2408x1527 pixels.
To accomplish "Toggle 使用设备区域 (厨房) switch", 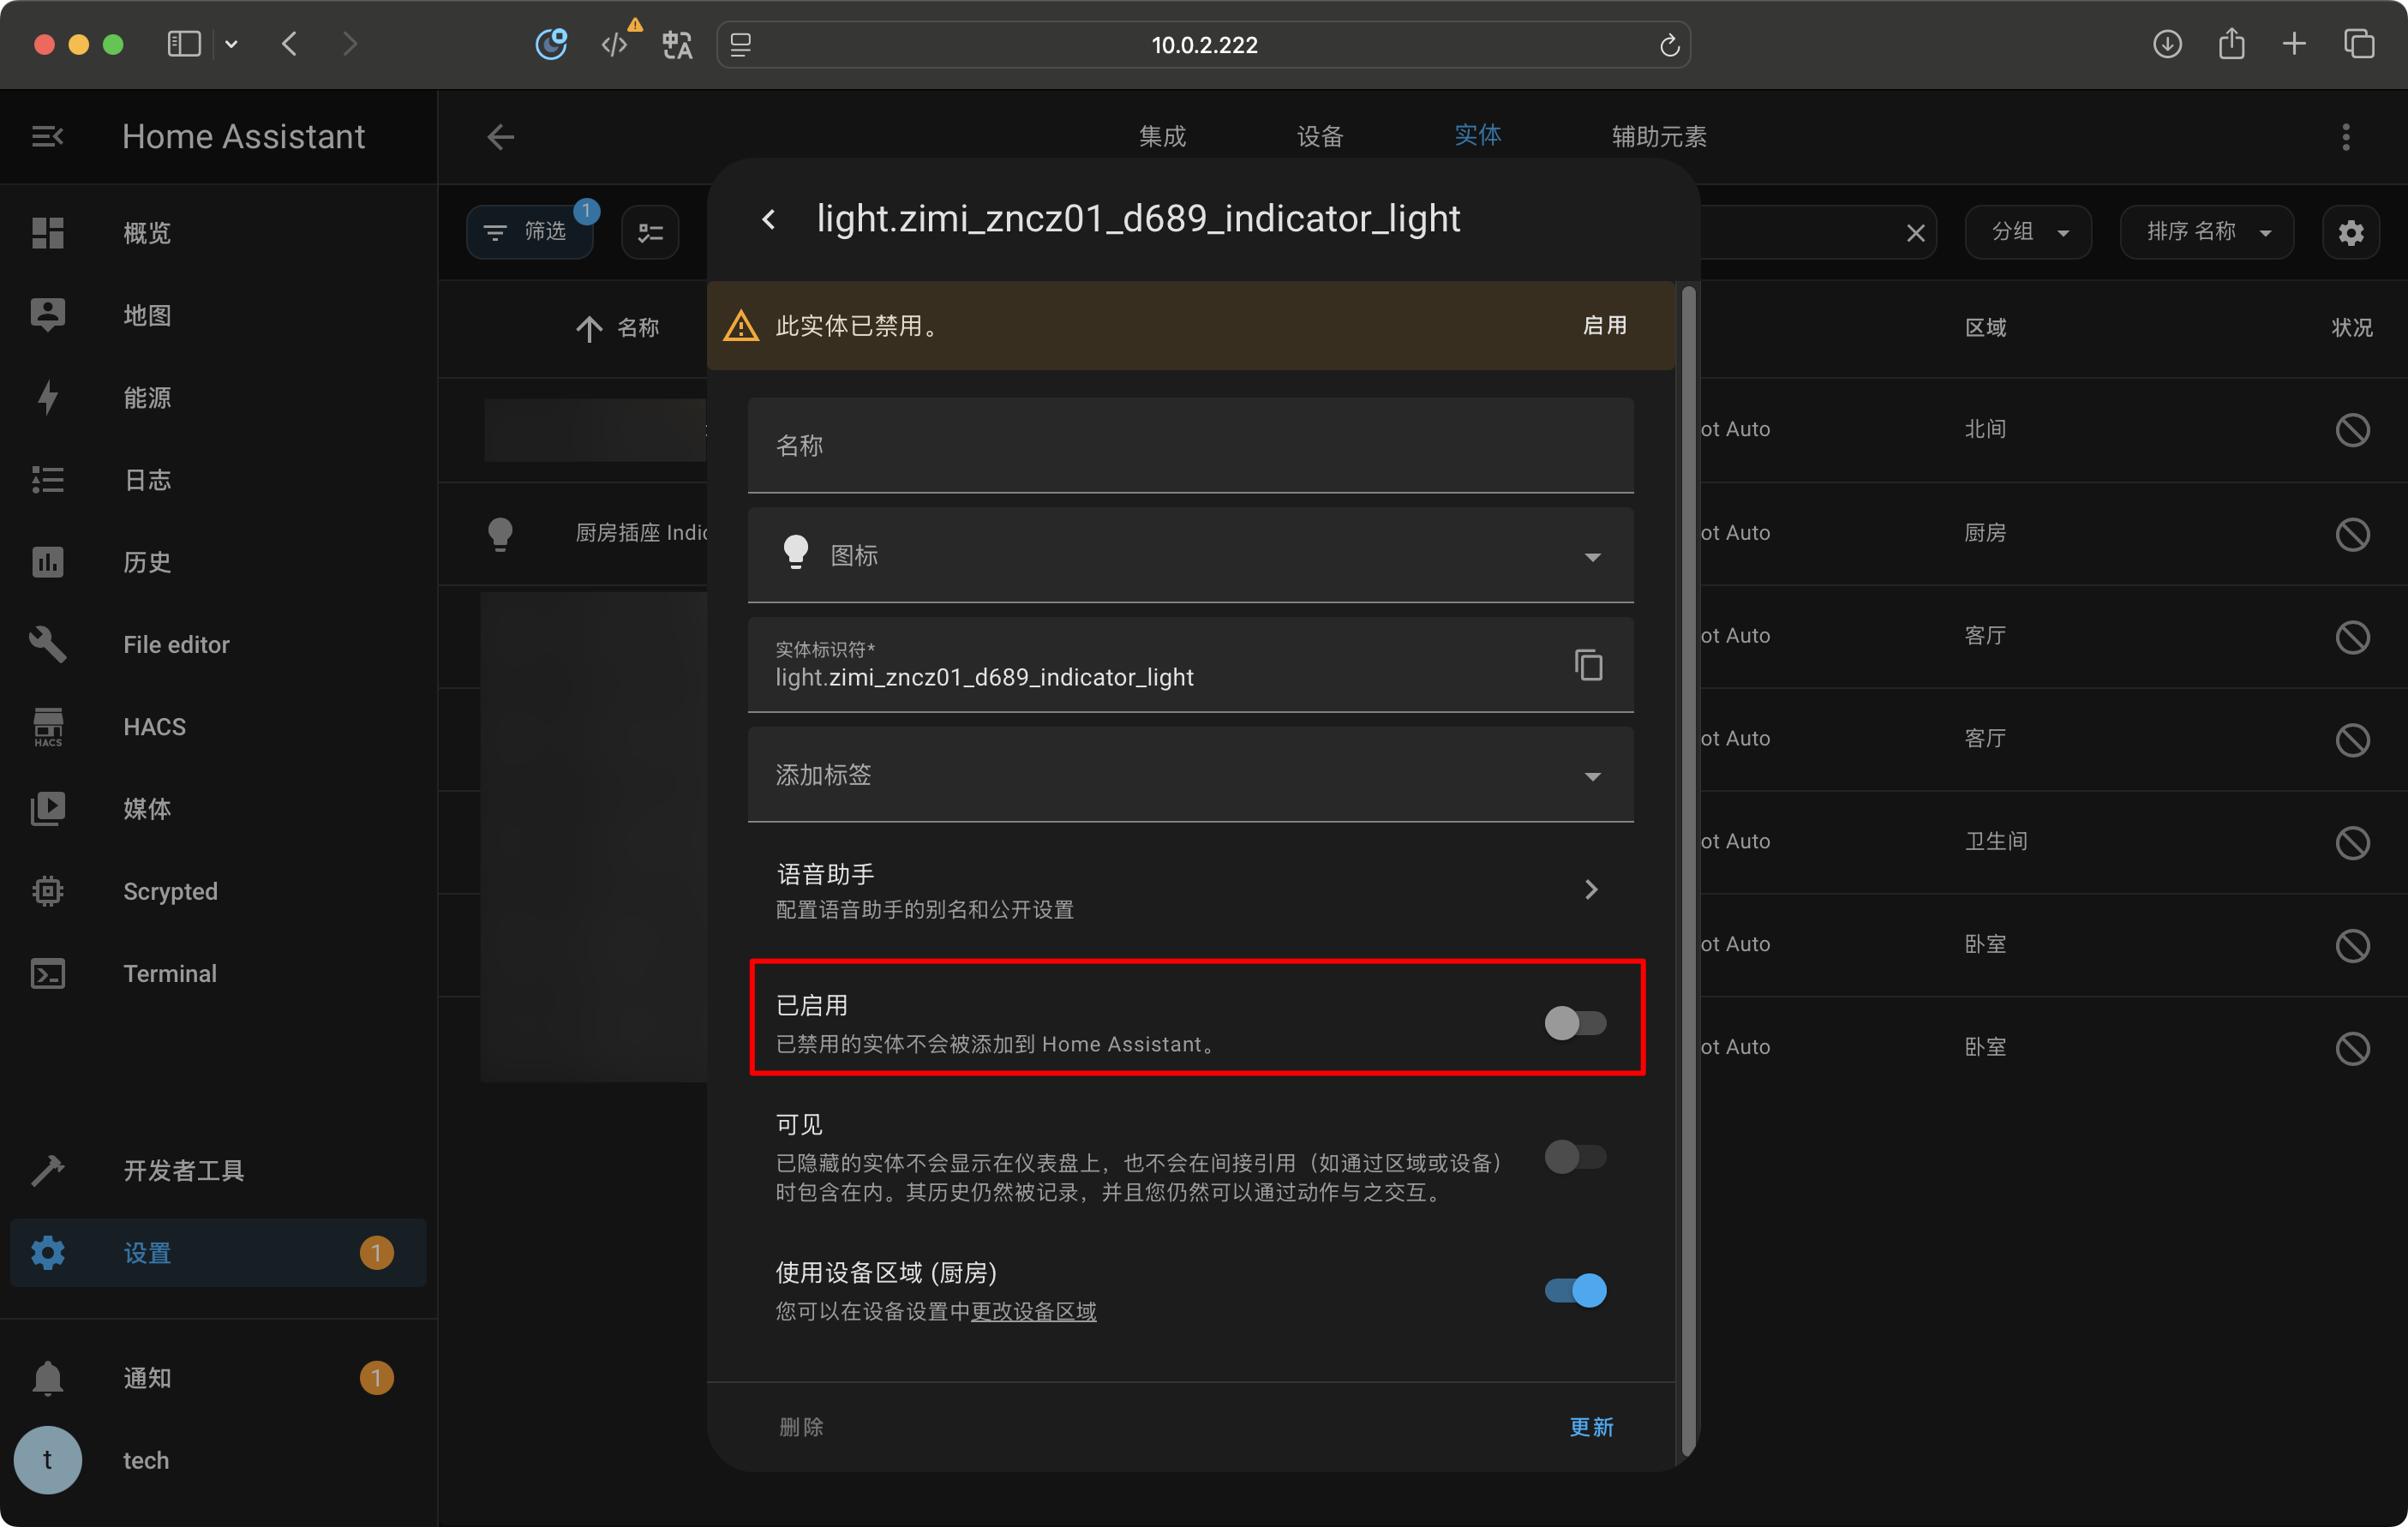I will point(1575,1290).
